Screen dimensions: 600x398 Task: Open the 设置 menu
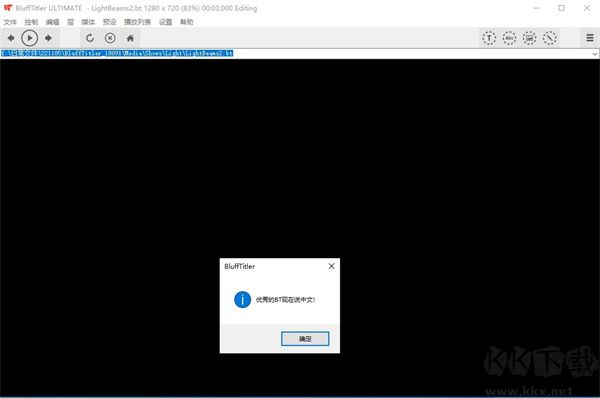coord(165,22)
